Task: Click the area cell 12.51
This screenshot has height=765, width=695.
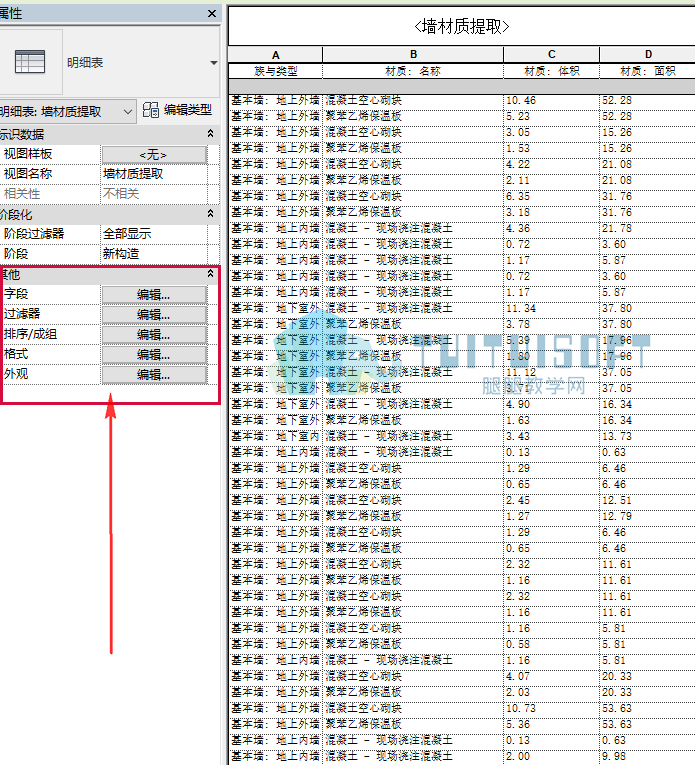Action: (648, 501)
